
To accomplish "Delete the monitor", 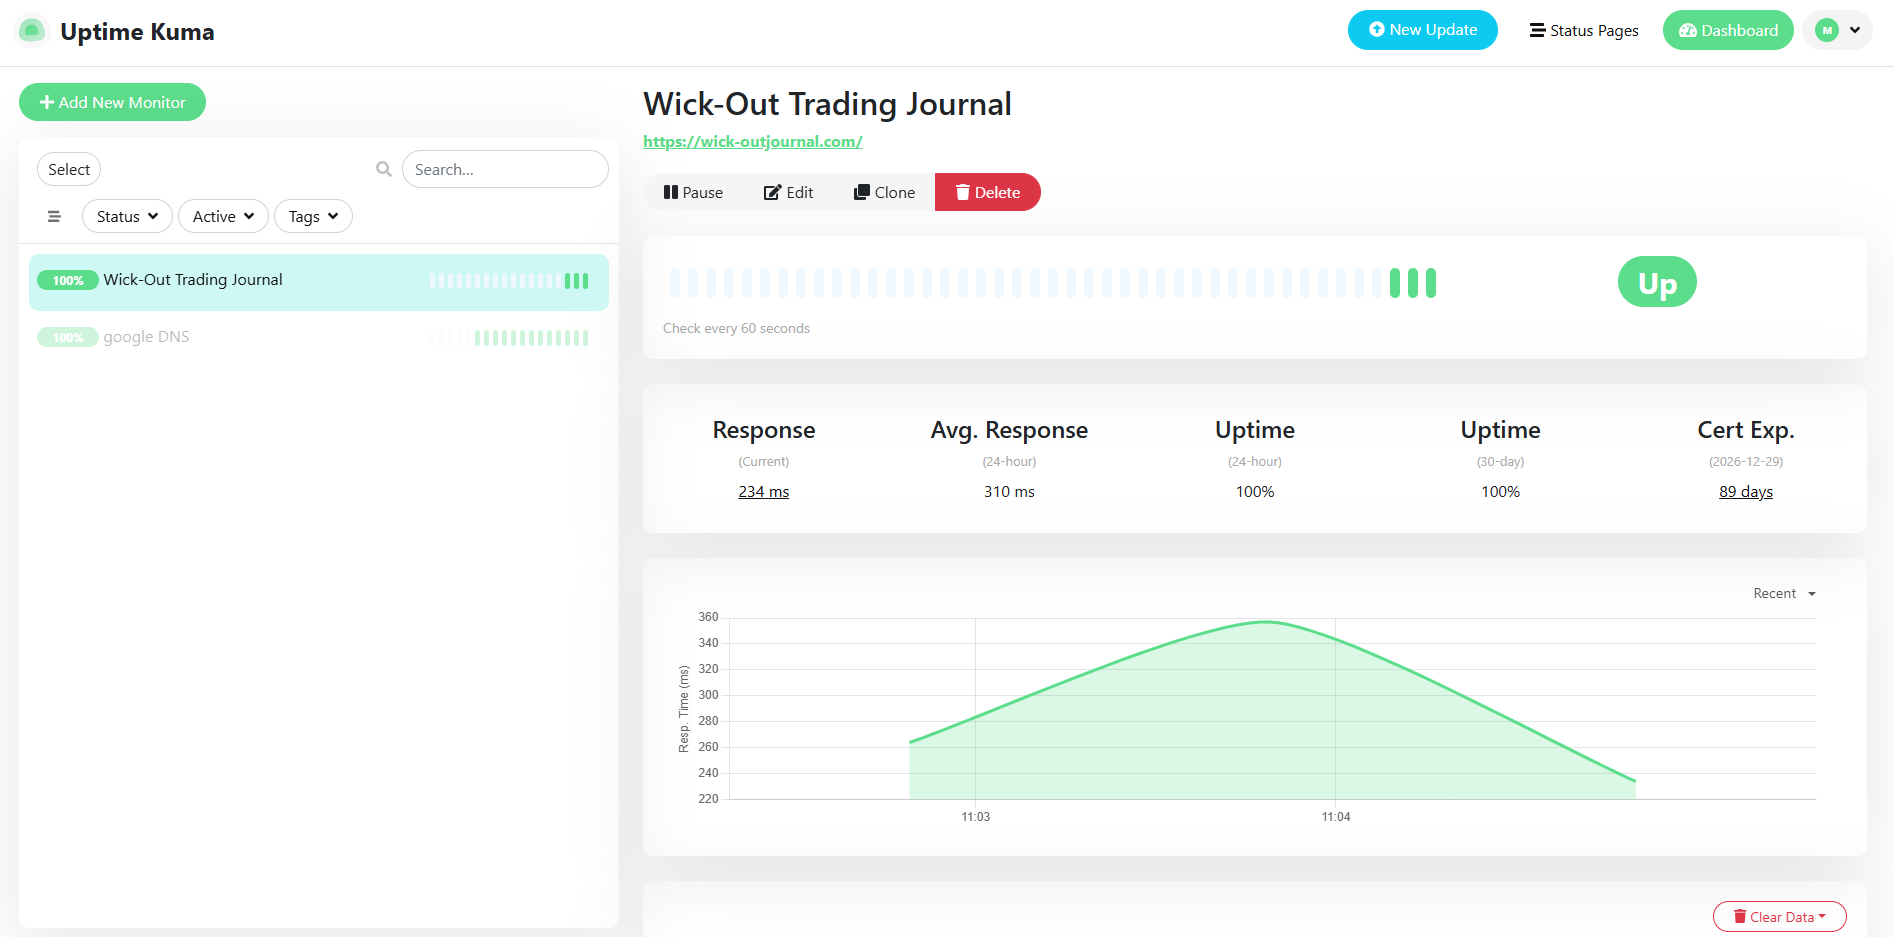I will pos(987,192).
